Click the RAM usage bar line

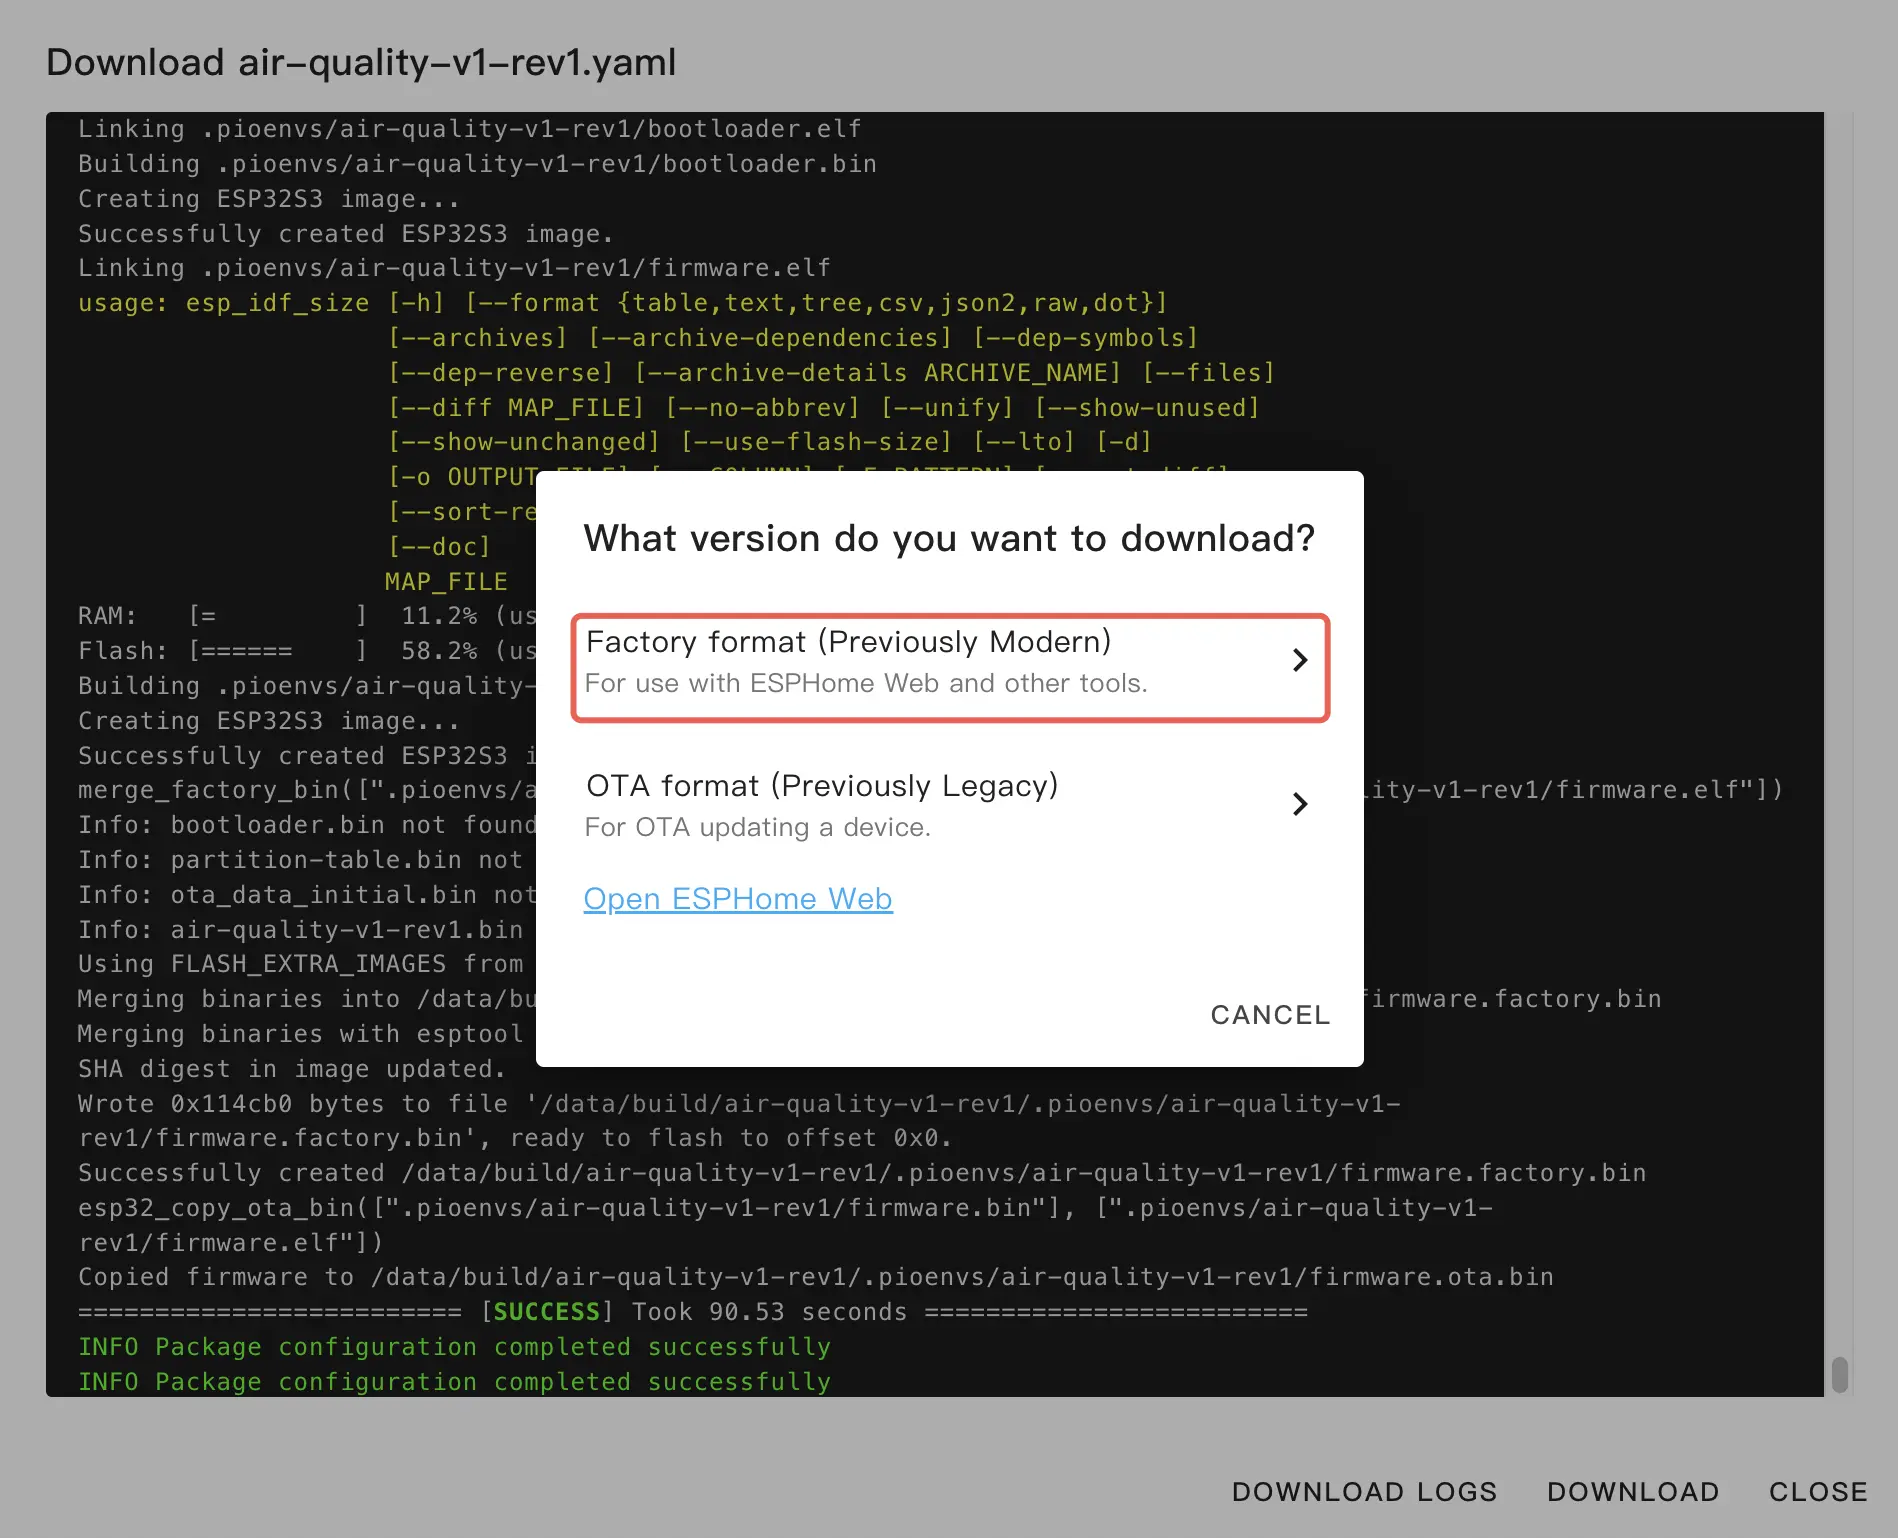(x=300, y=616)
